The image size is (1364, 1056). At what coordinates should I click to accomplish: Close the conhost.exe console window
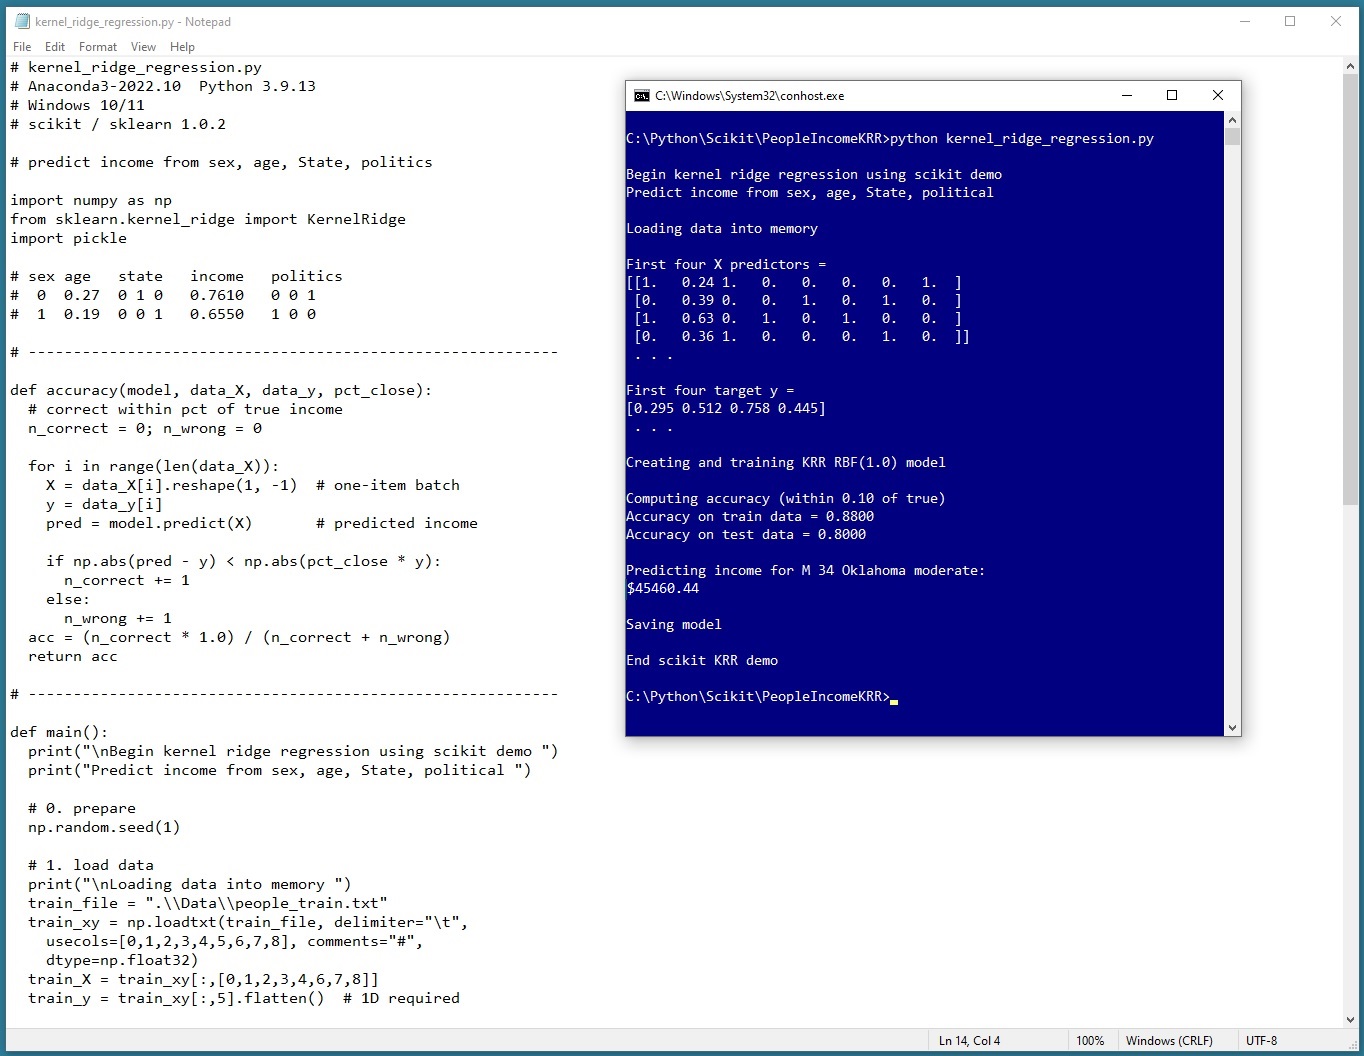[x=1217, y=96]
